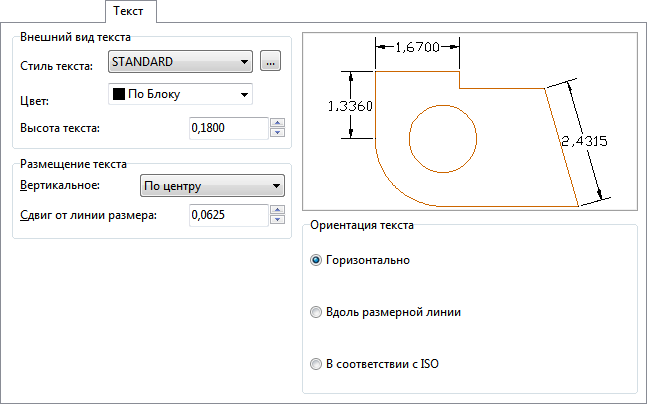Decrease dimension line offset with down arrow
This screenshot has width=647, height=404.
tap(277, 220)
